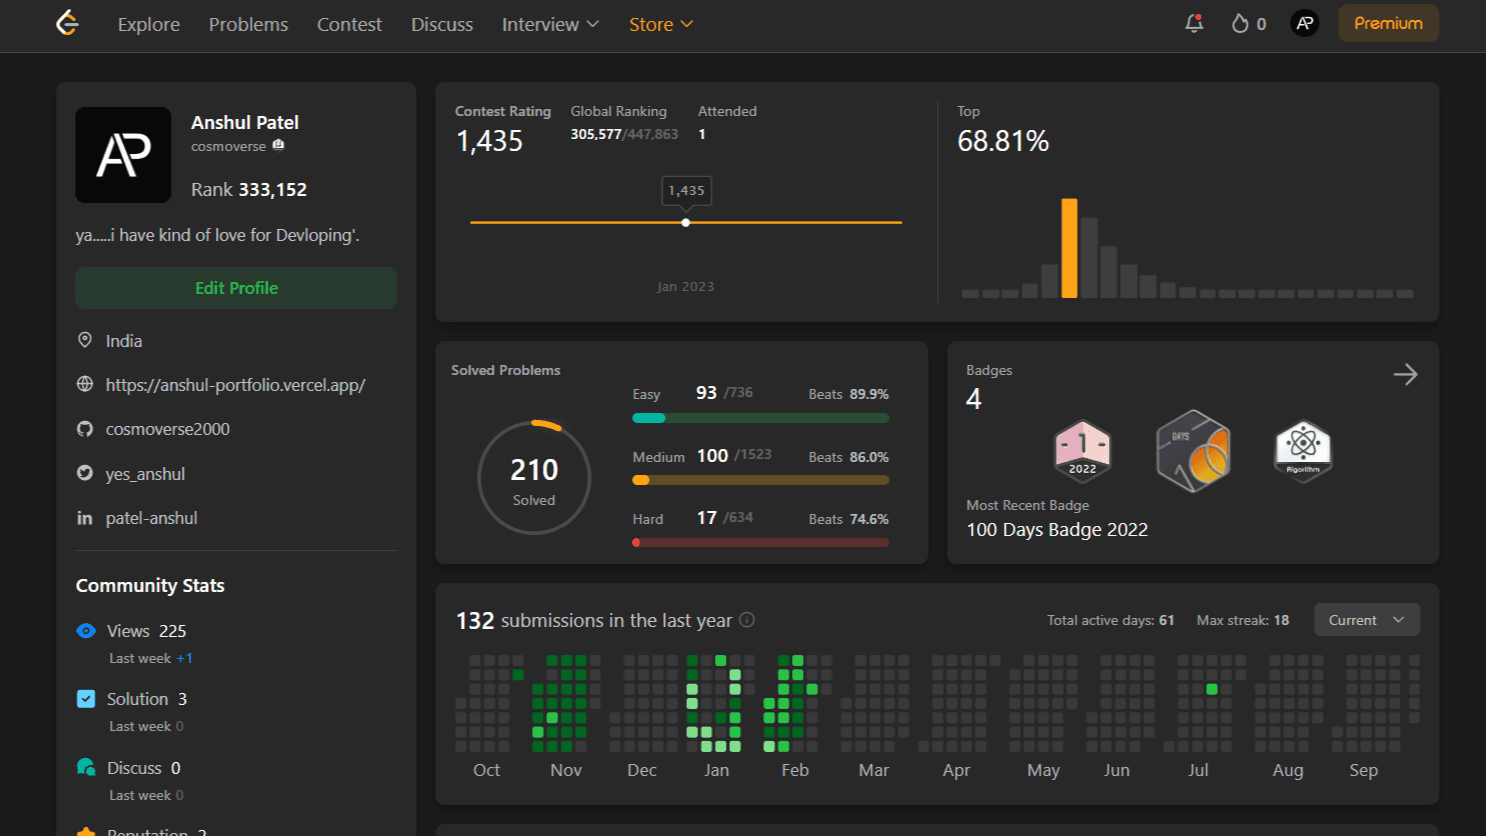Click the LeetCode logo icon

pos(67,23)
